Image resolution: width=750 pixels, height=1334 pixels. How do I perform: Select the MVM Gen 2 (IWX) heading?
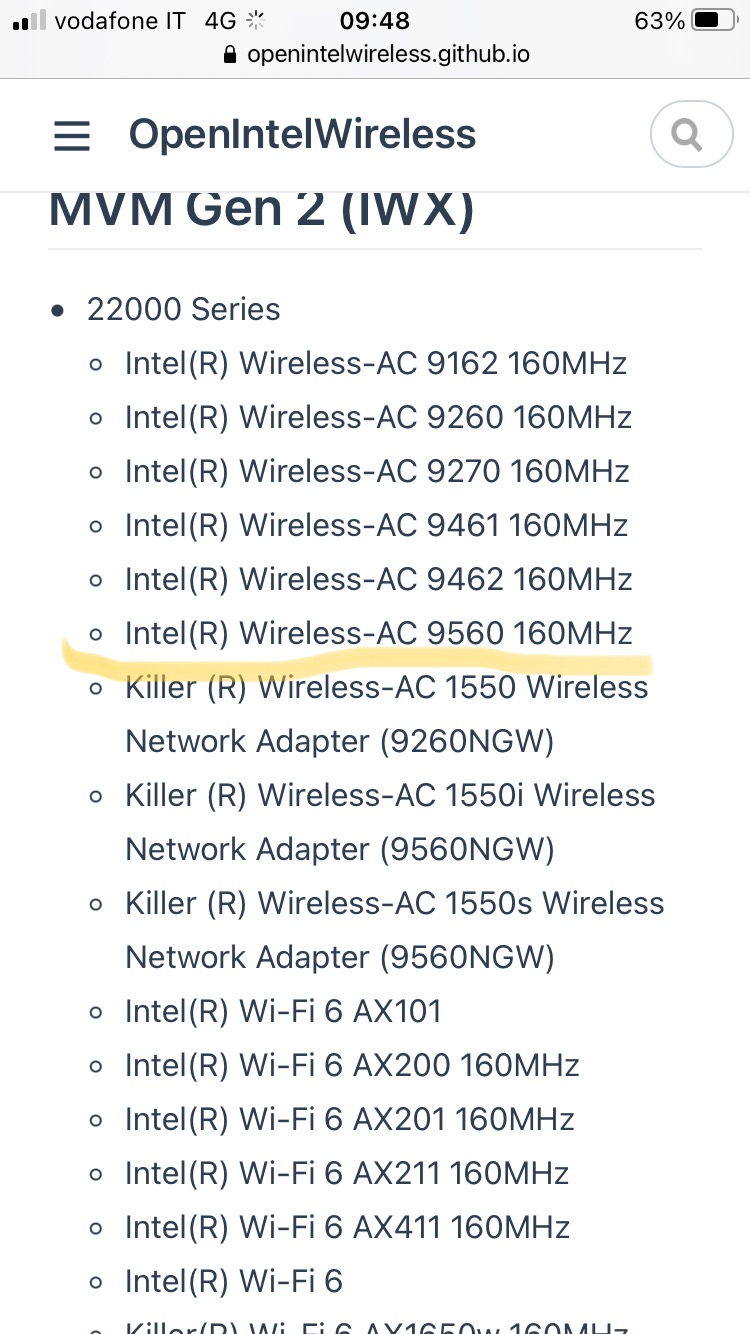[x=264, y=209]
